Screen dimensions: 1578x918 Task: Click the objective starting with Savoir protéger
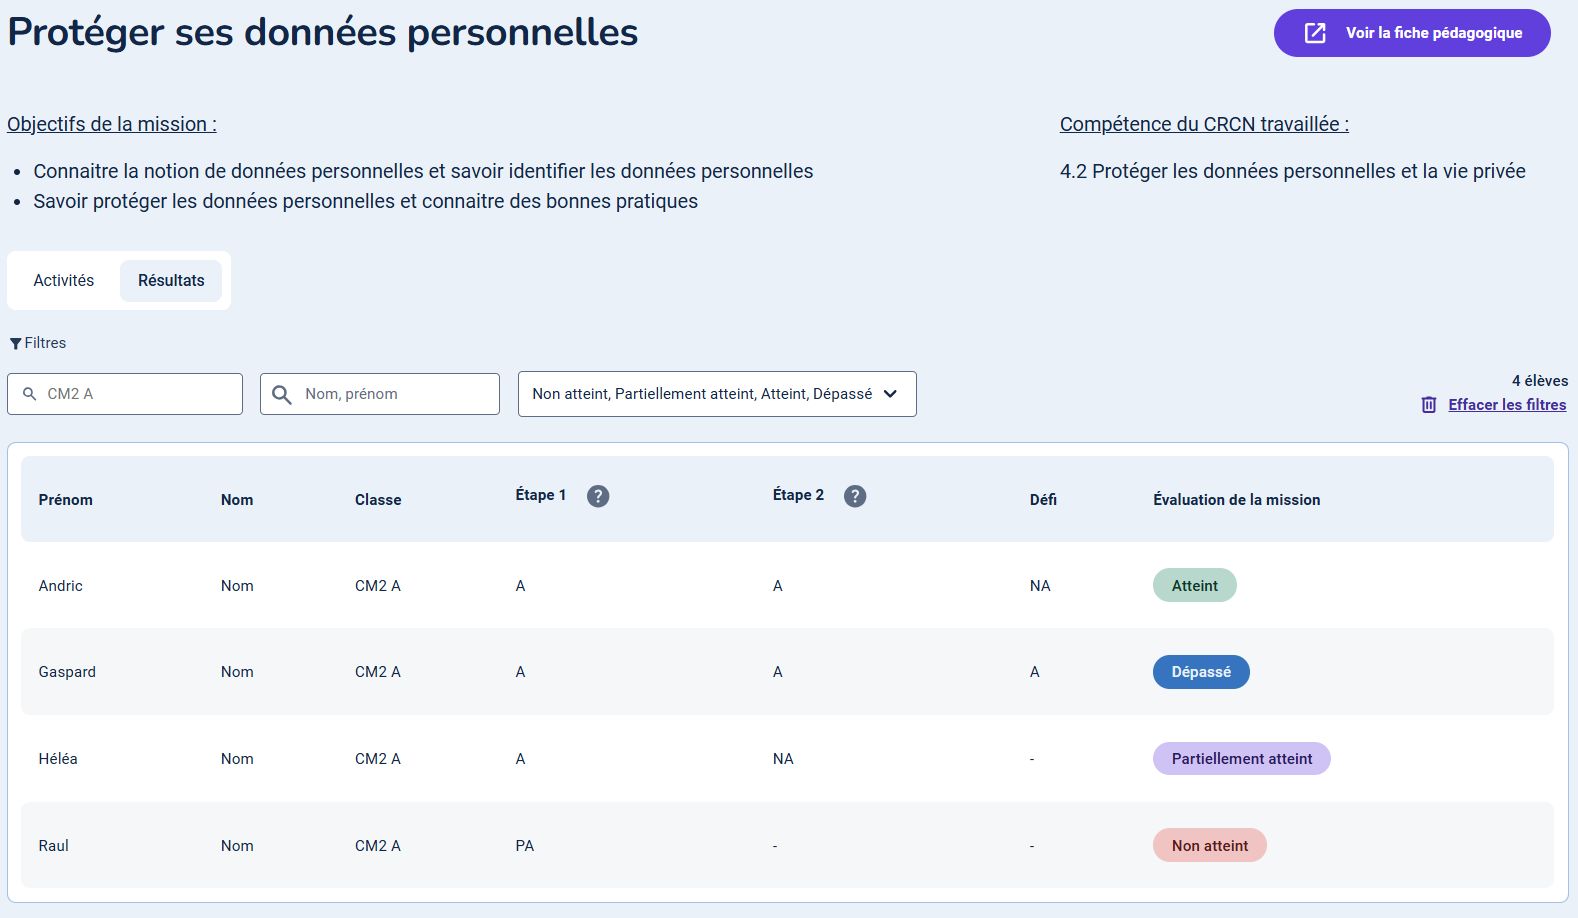(366, 201)
